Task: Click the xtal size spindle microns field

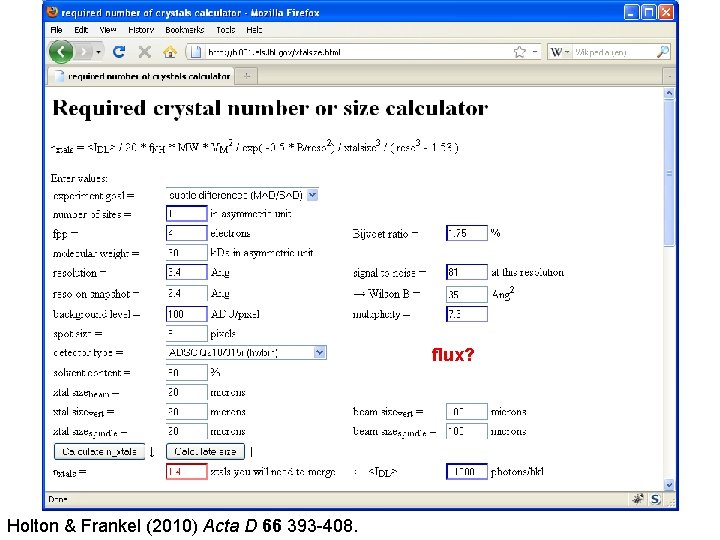Action: [186, 431]
